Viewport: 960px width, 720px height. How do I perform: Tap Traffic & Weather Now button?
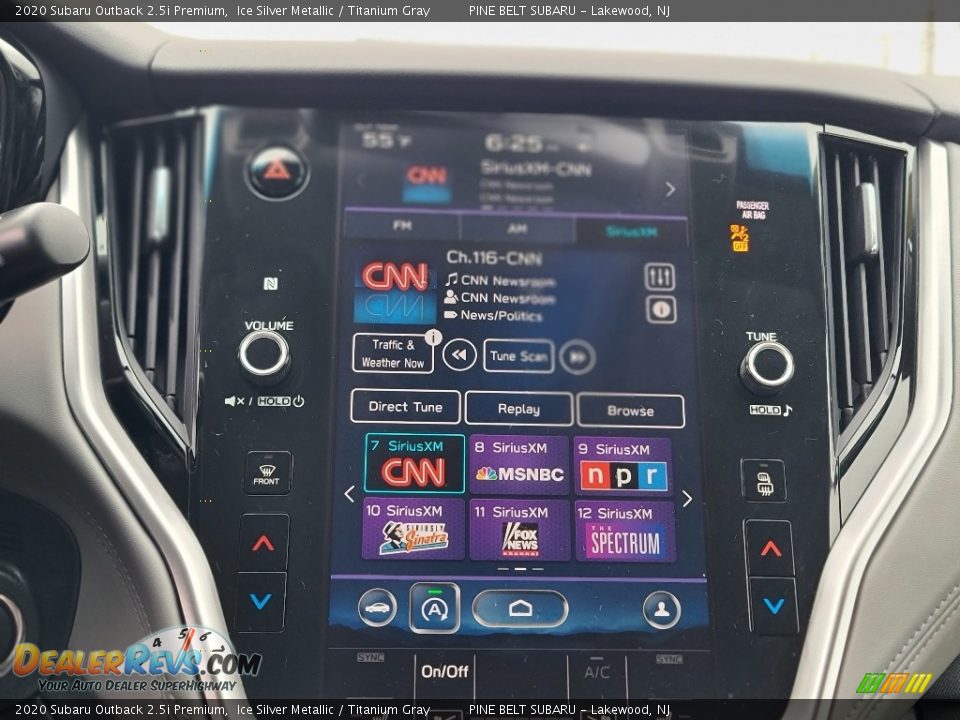(393, 353)
